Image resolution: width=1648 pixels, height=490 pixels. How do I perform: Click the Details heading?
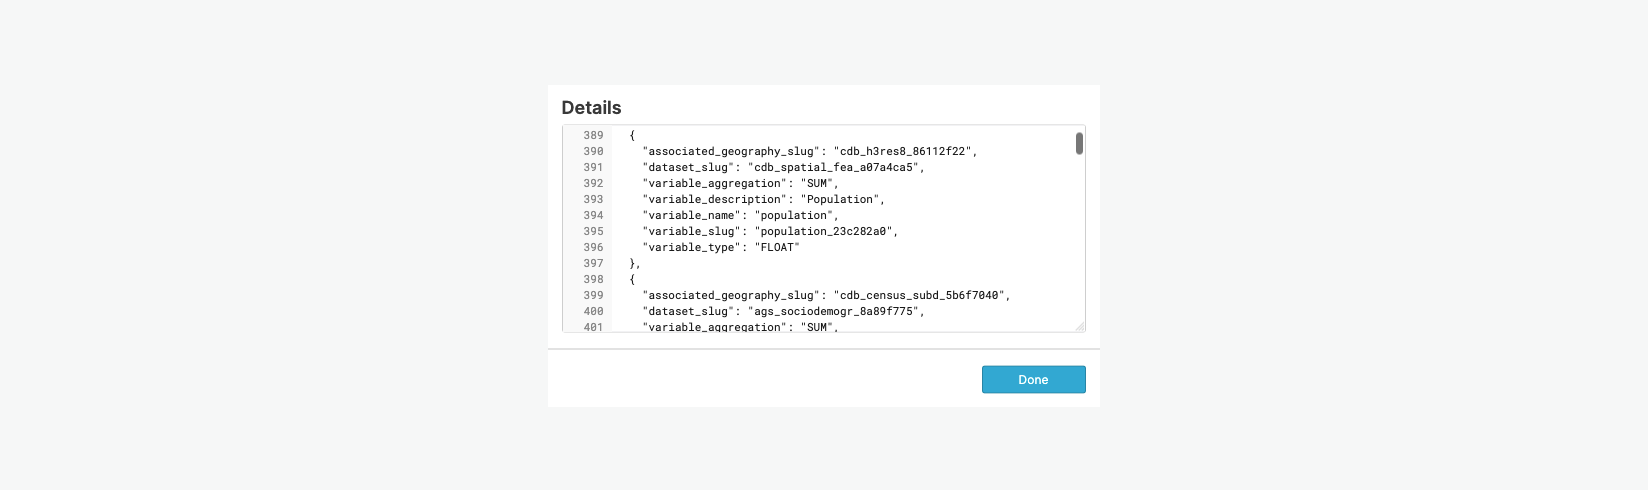(x=591, y=108)
